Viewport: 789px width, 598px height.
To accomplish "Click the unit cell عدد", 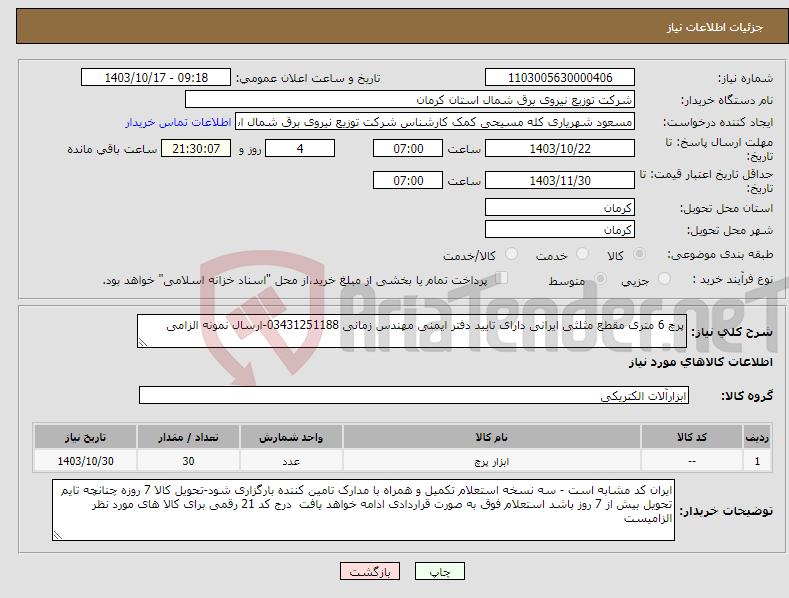I will 291,461.
